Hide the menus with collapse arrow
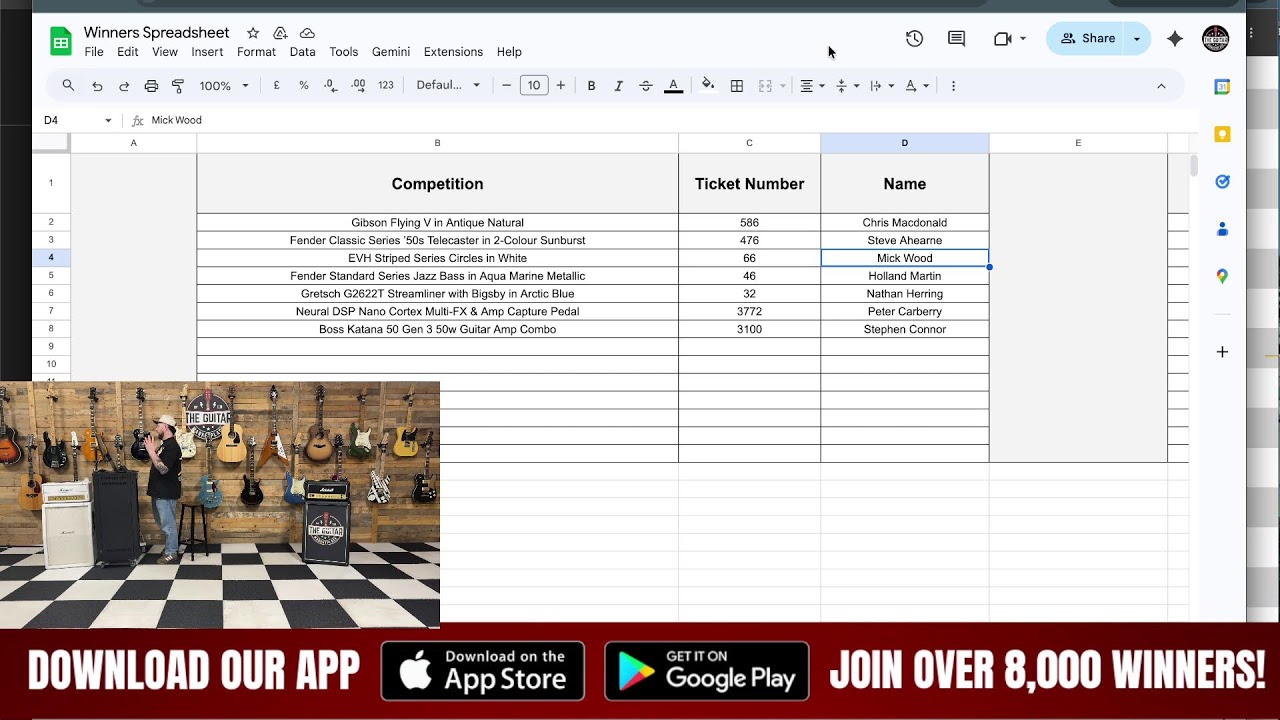This screenshot has width=1280, height=720. [1161, 86]
